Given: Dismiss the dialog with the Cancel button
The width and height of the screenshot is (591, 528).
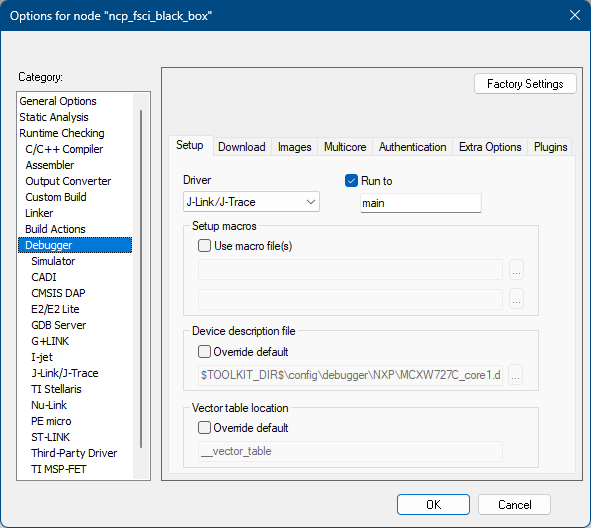Looking at the screenshot, I should (x=514, y=505).
